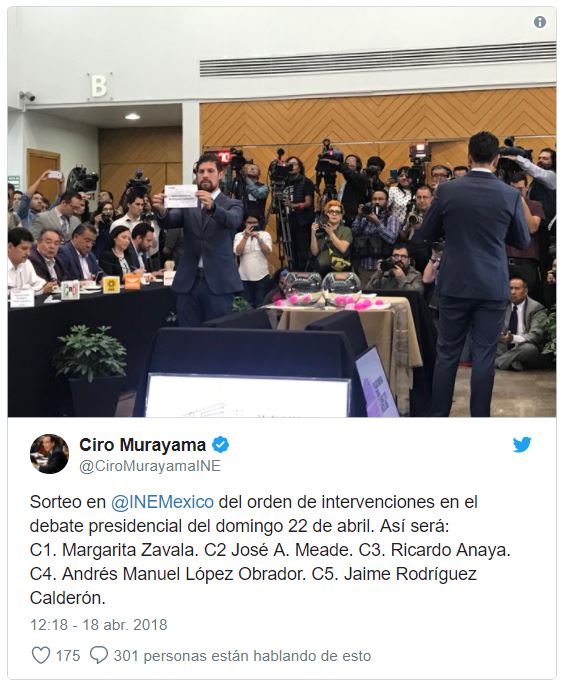Image resolution: width=565 pixels, height=688 pixels.
Task: Click the 175 likes count
Action: click(x=68, y=656)
